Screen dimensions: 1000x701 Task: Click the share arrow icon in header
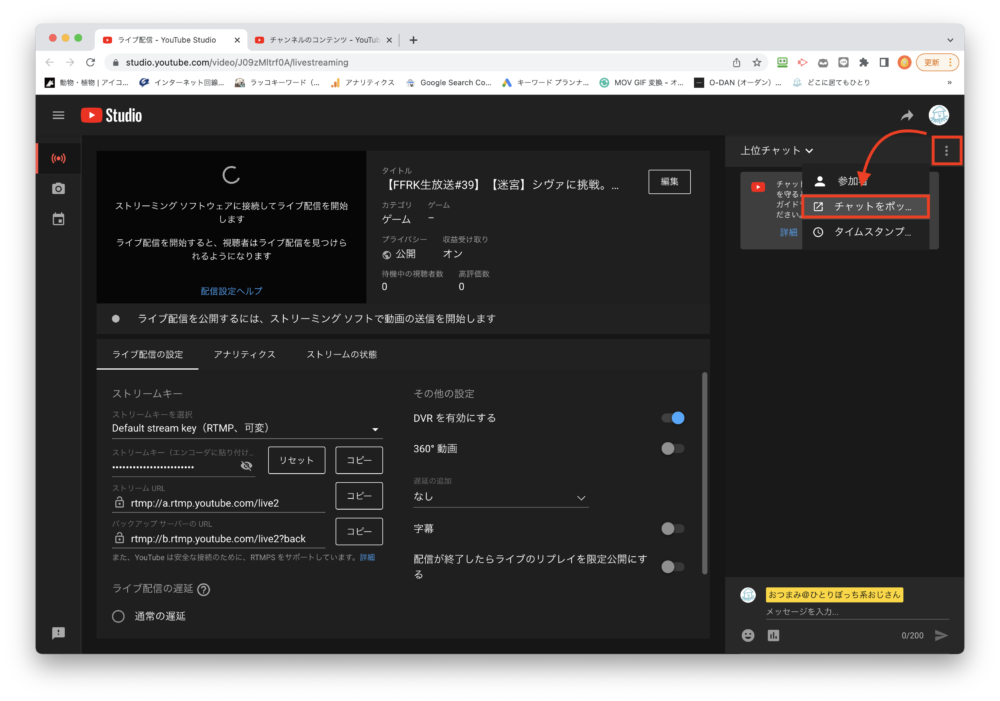pyautogui.click(x=907, y=115)
